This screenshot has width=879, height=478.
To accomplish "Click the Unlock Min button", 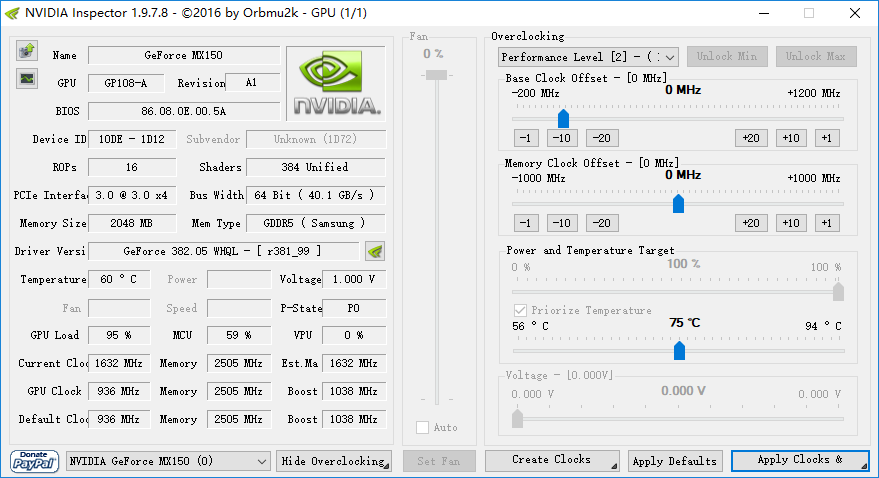I will [x=727, y=56].
